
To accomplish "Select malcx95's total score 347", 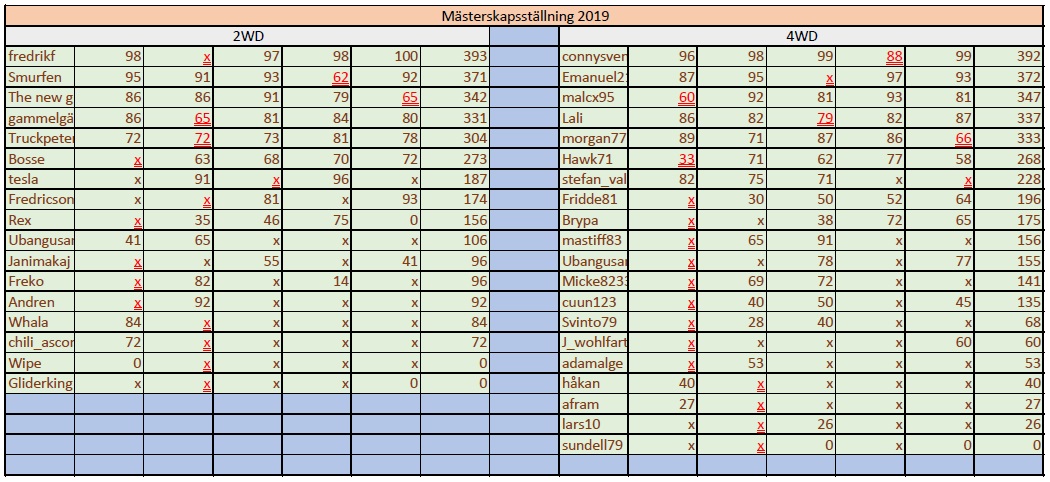I will tap(1009, 98).
